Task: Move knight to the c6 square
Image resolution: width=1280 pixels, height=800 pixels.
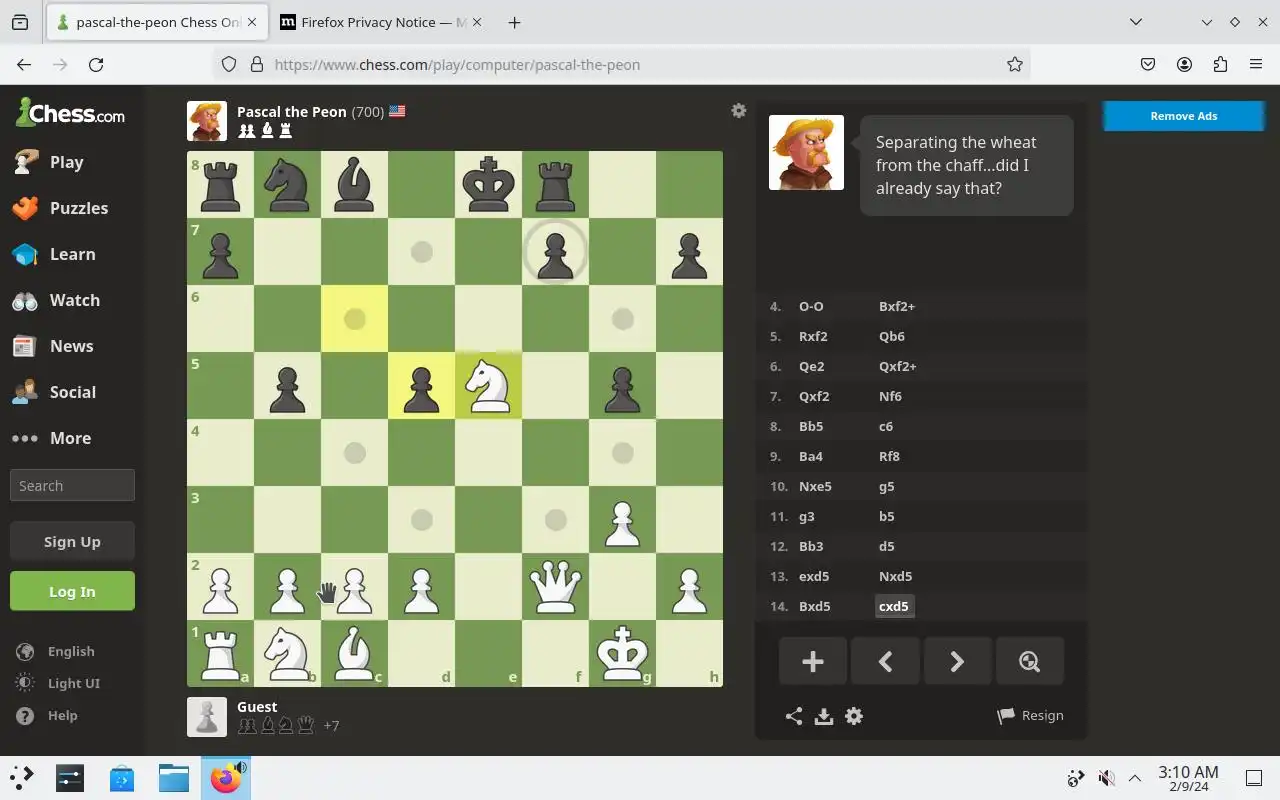Action: pyautogui.click(x=354, y=318)
